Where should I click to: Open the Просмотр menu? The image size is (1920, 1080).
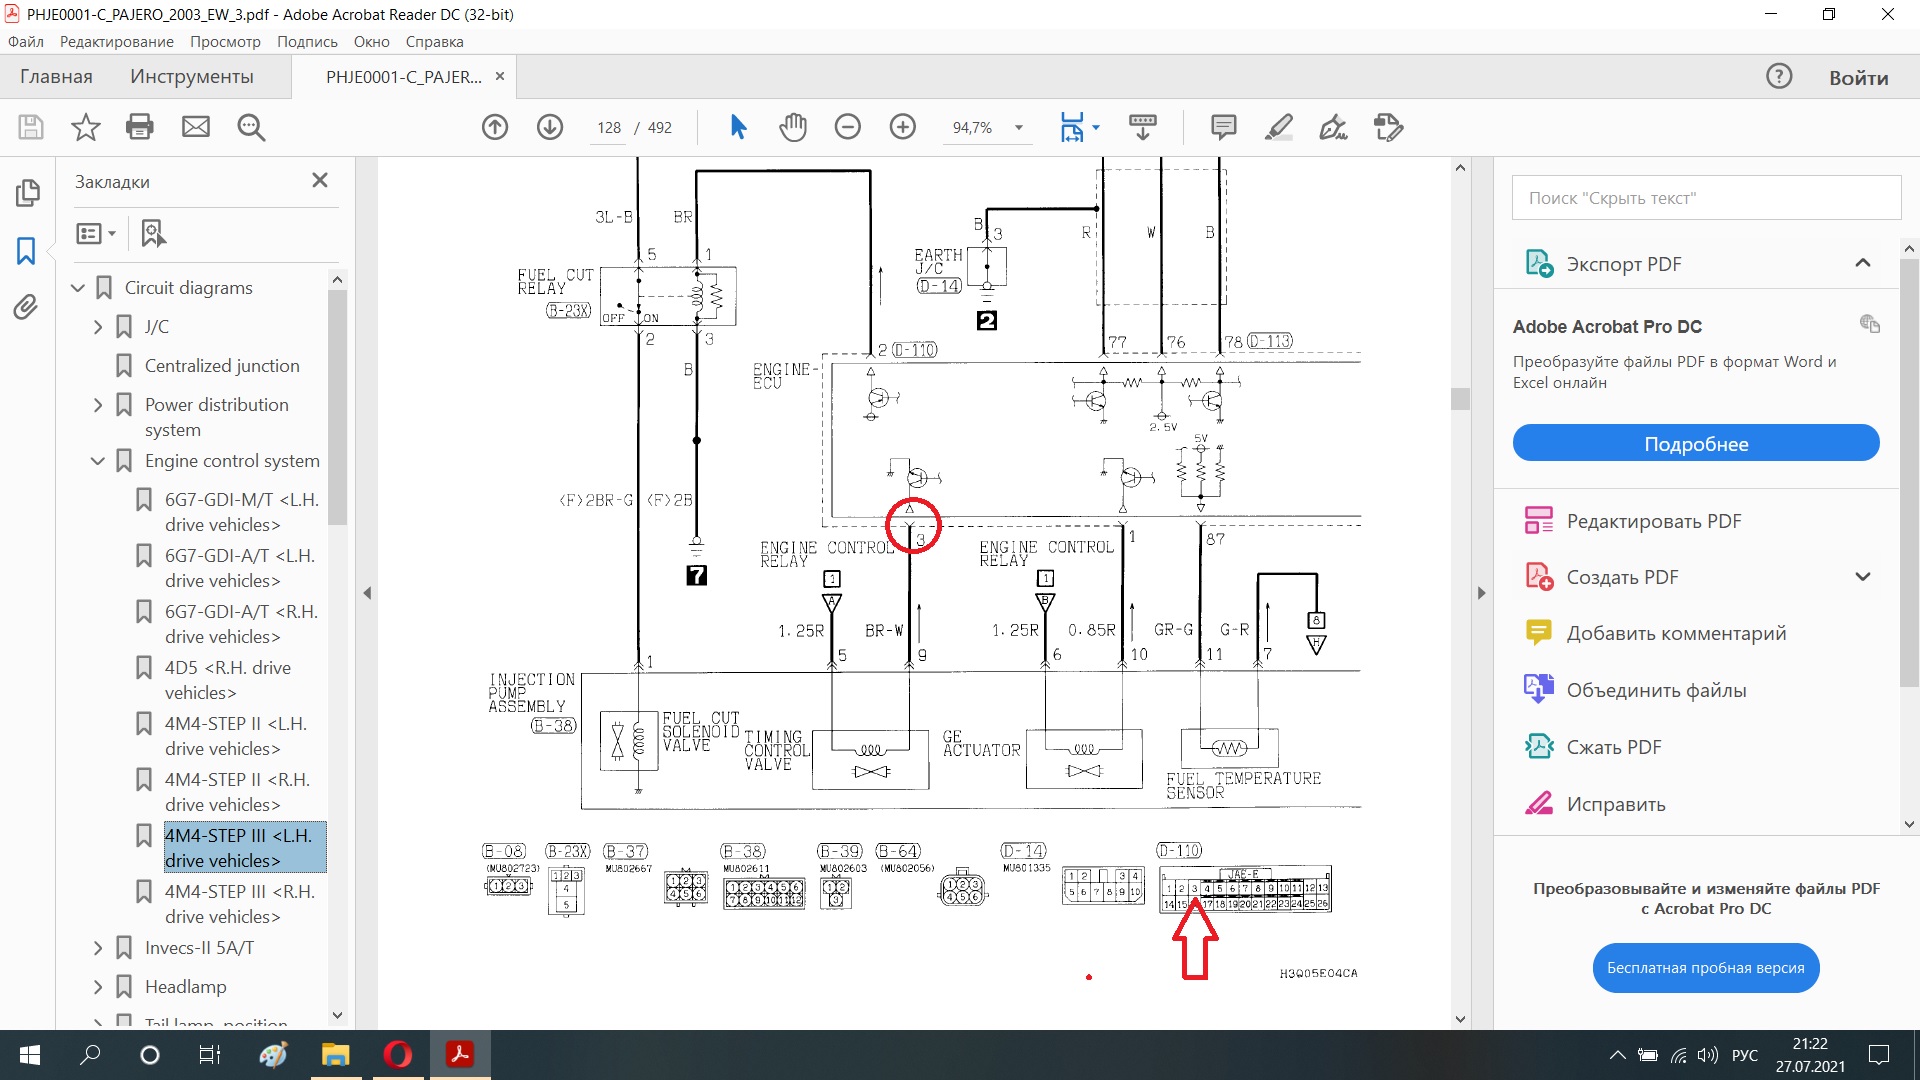tap(225, 42)
